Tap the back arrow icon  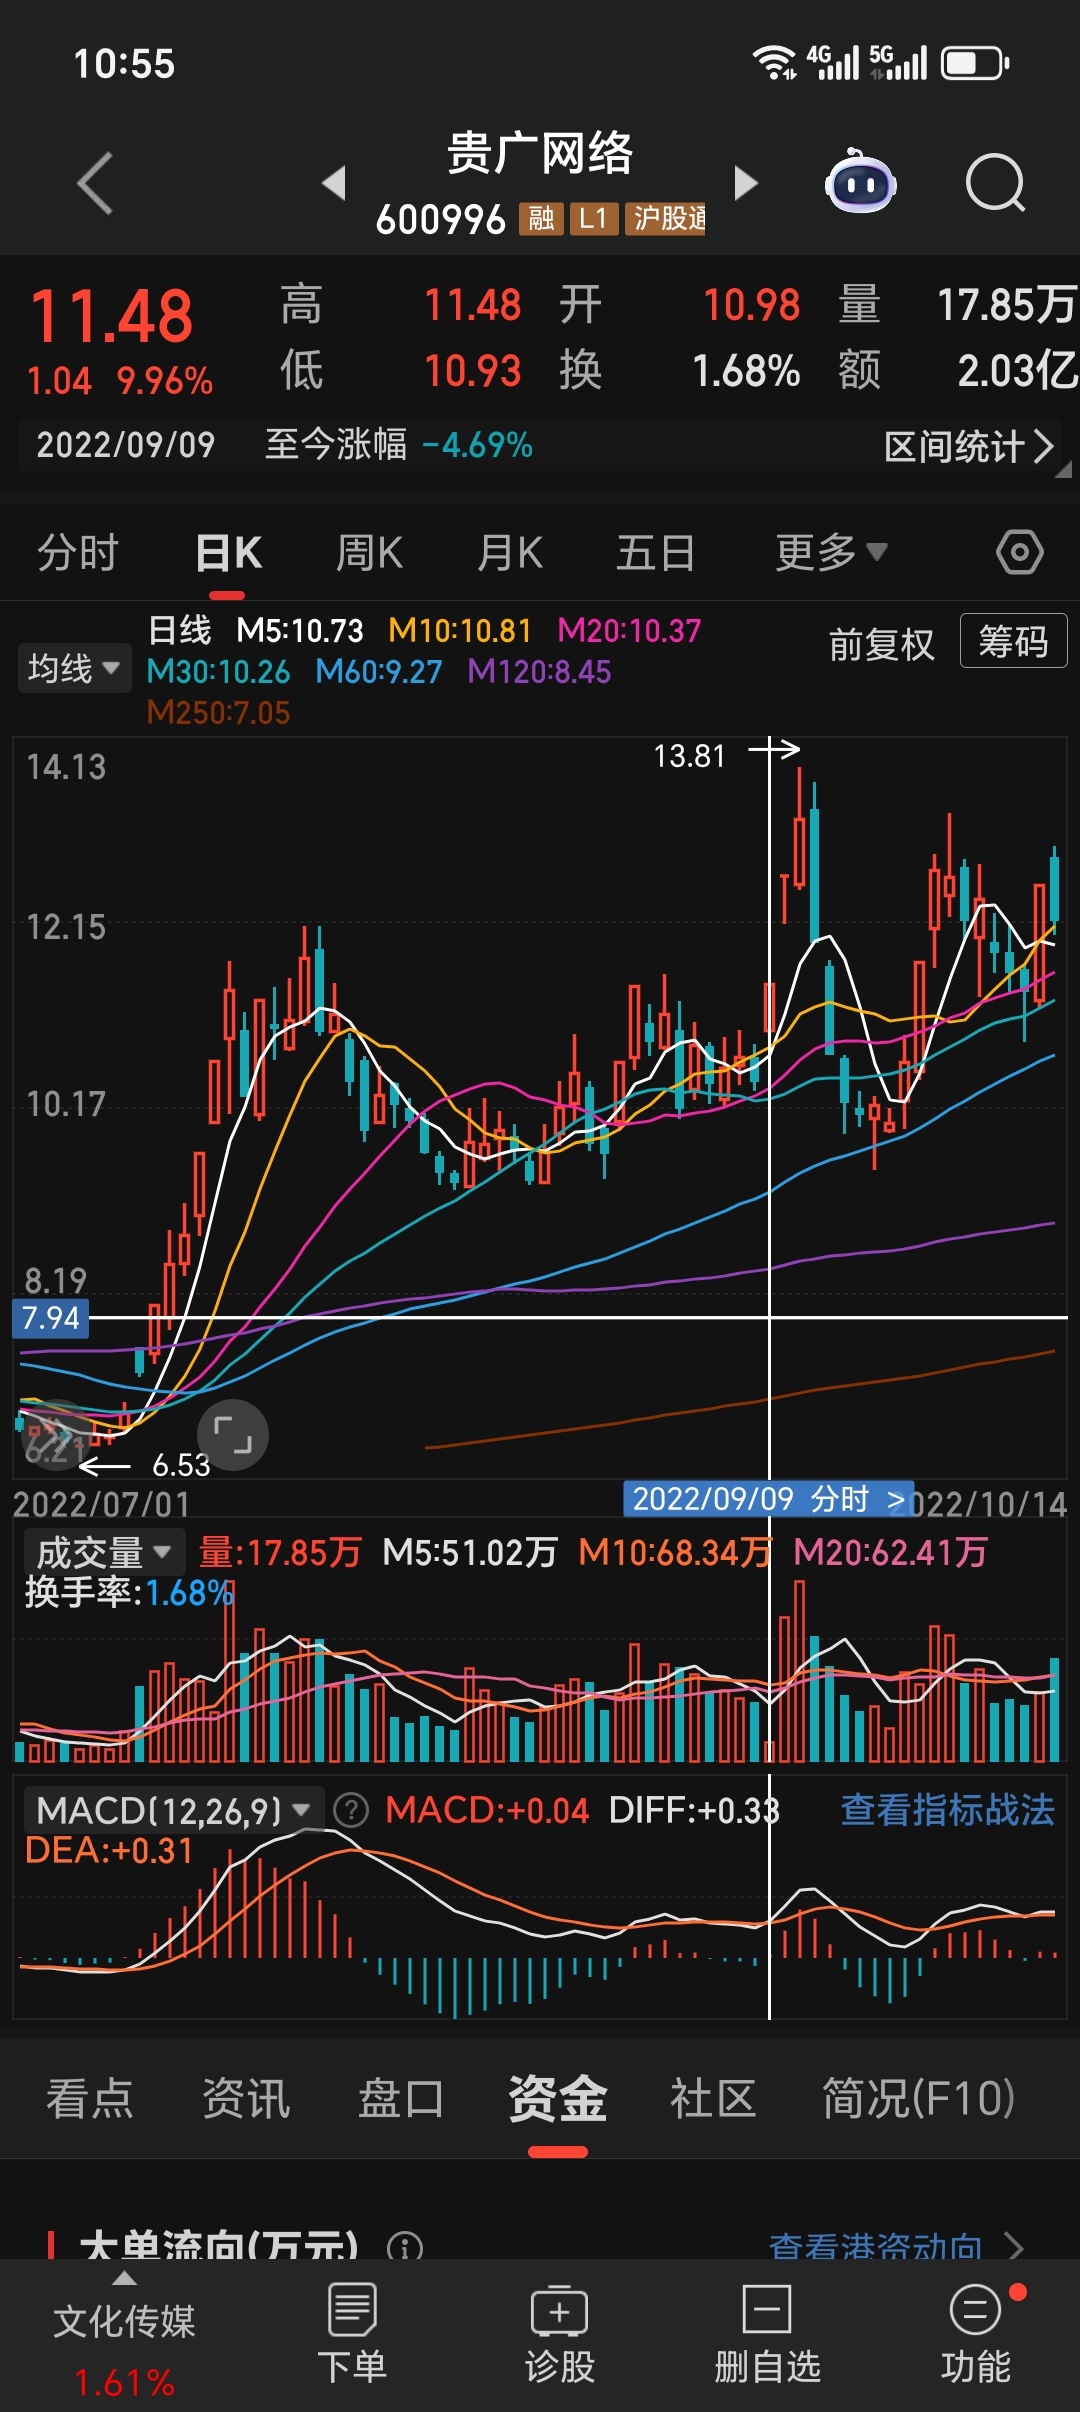click(x=95, y=183)
